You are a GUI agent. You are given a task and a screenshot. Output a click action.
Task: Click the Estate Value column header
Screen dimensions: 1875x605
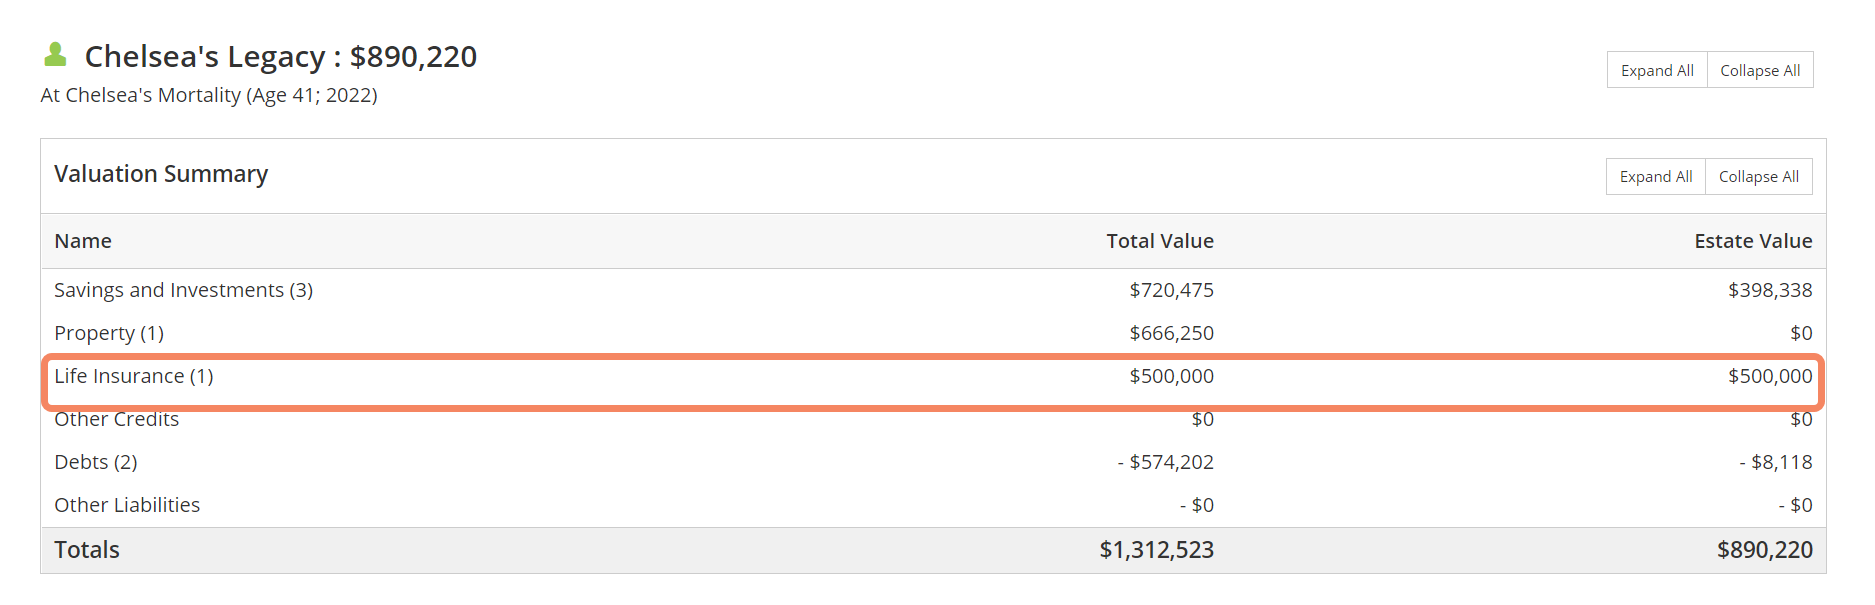click(x=1753, y=241)
